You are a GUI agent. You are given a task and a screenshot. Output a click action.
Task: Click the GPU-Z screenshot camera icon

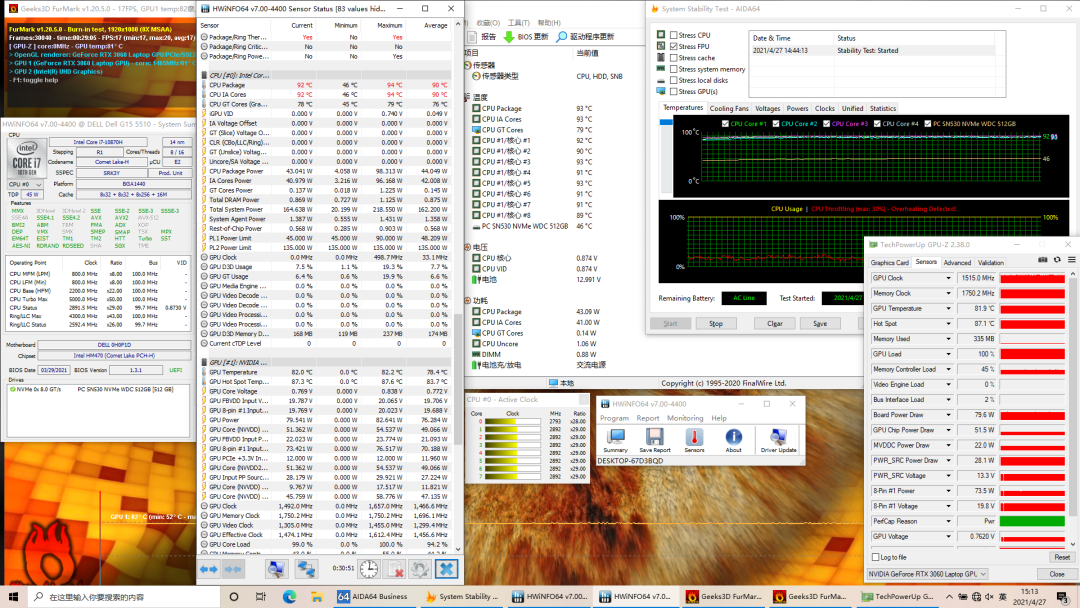pos(1042,259)
